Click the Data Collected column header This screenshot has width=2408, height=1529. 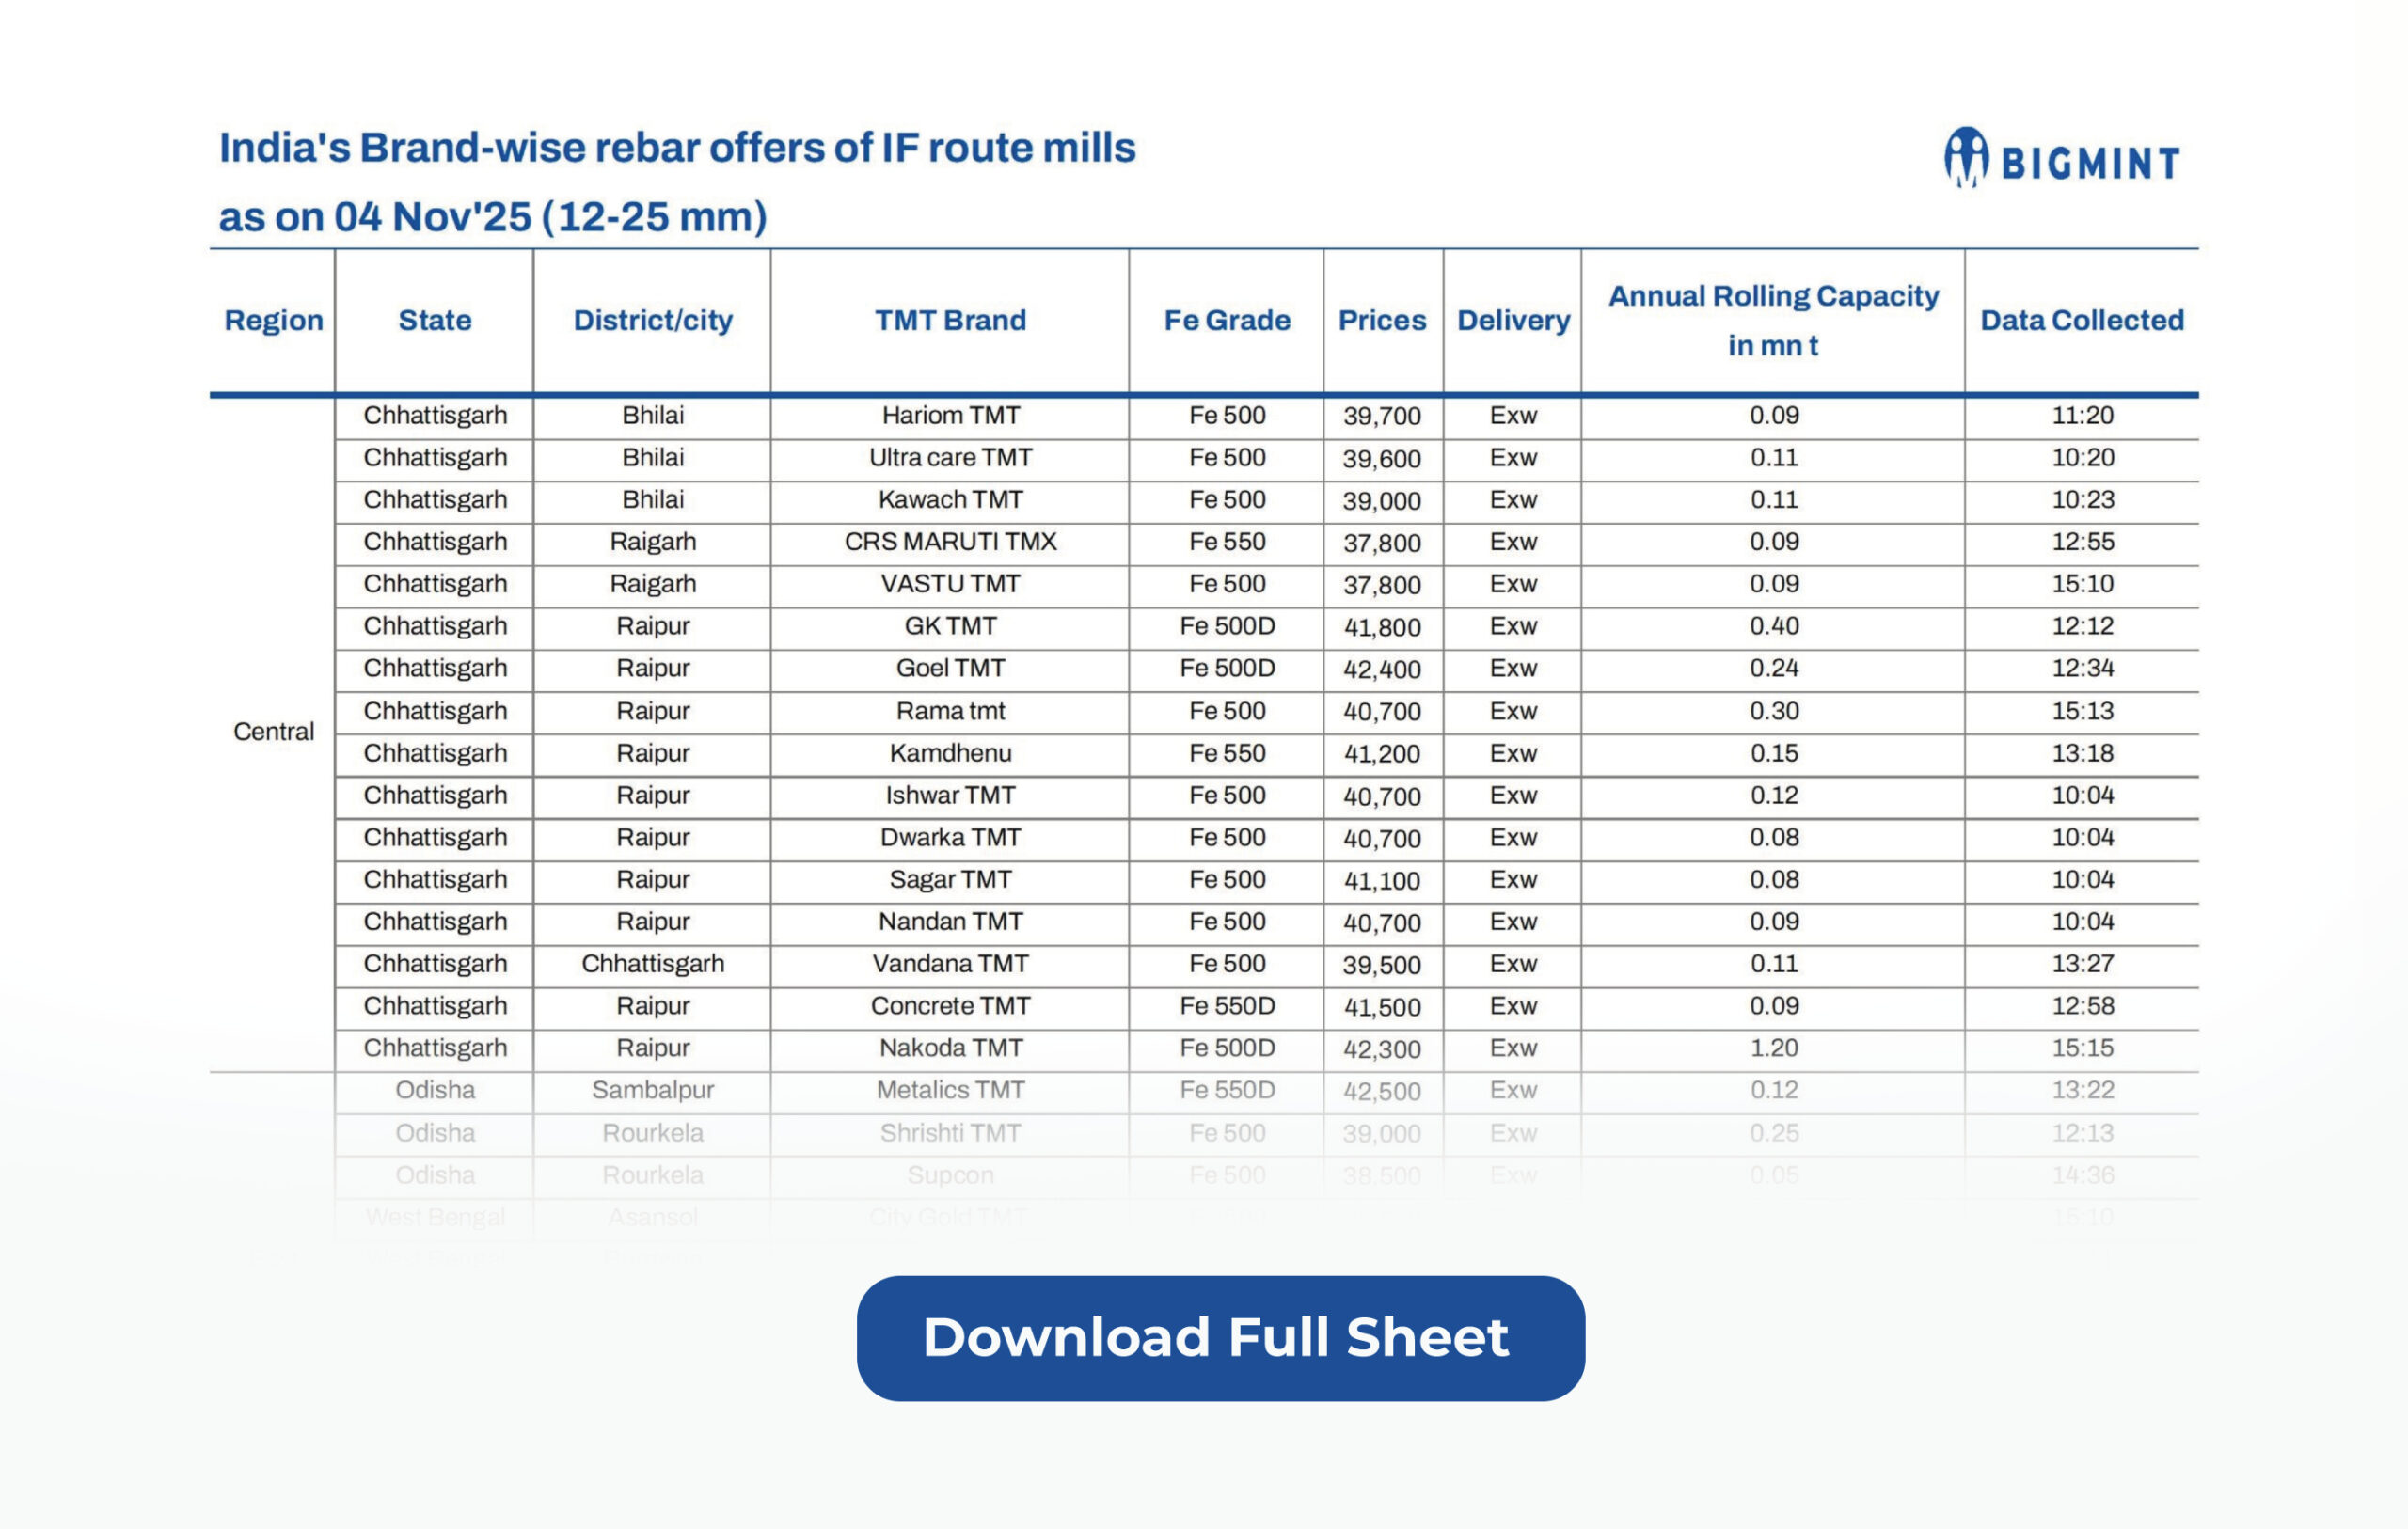(2081, 320)
